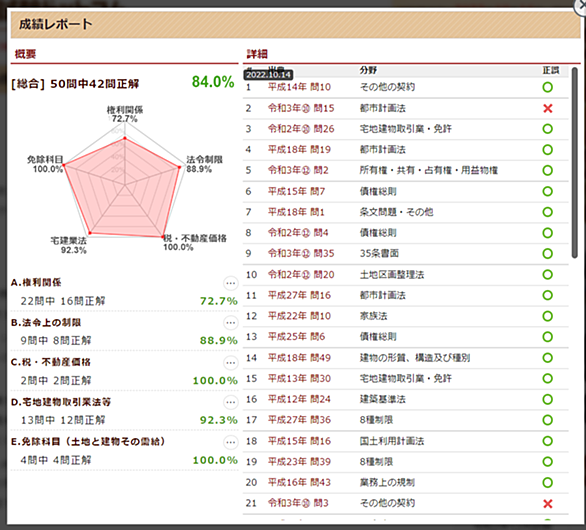586x530 pixels.
Task: Open question 平成18年 問49
Action: pos(299,358)
